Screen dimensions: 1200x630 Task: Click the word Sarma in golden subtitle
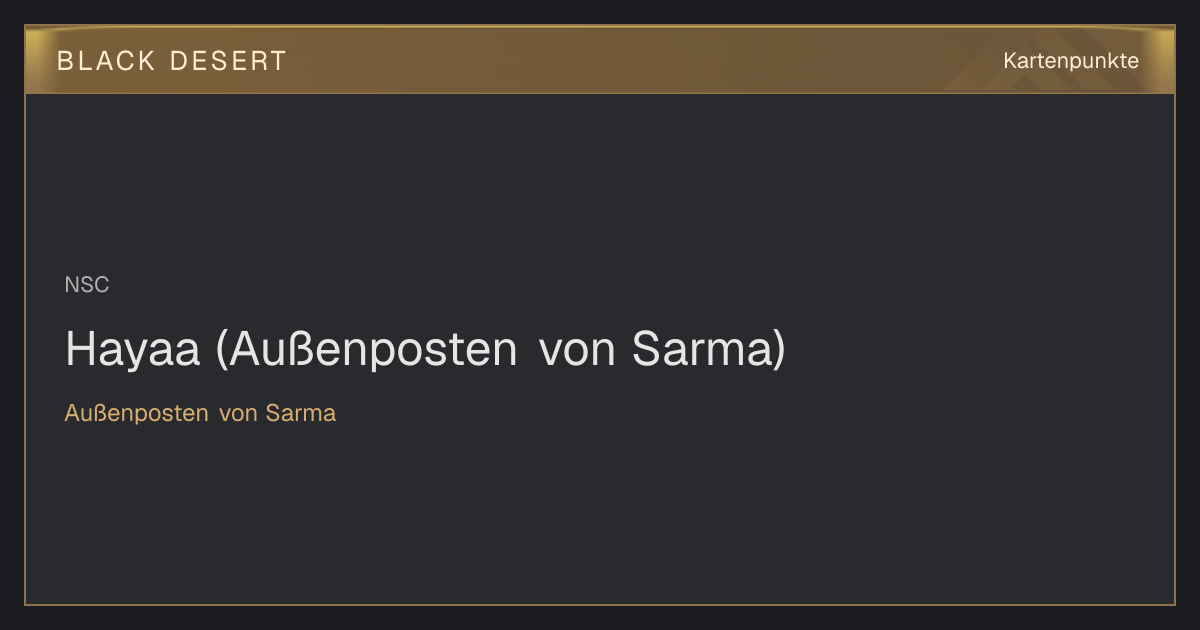(301, 413)
